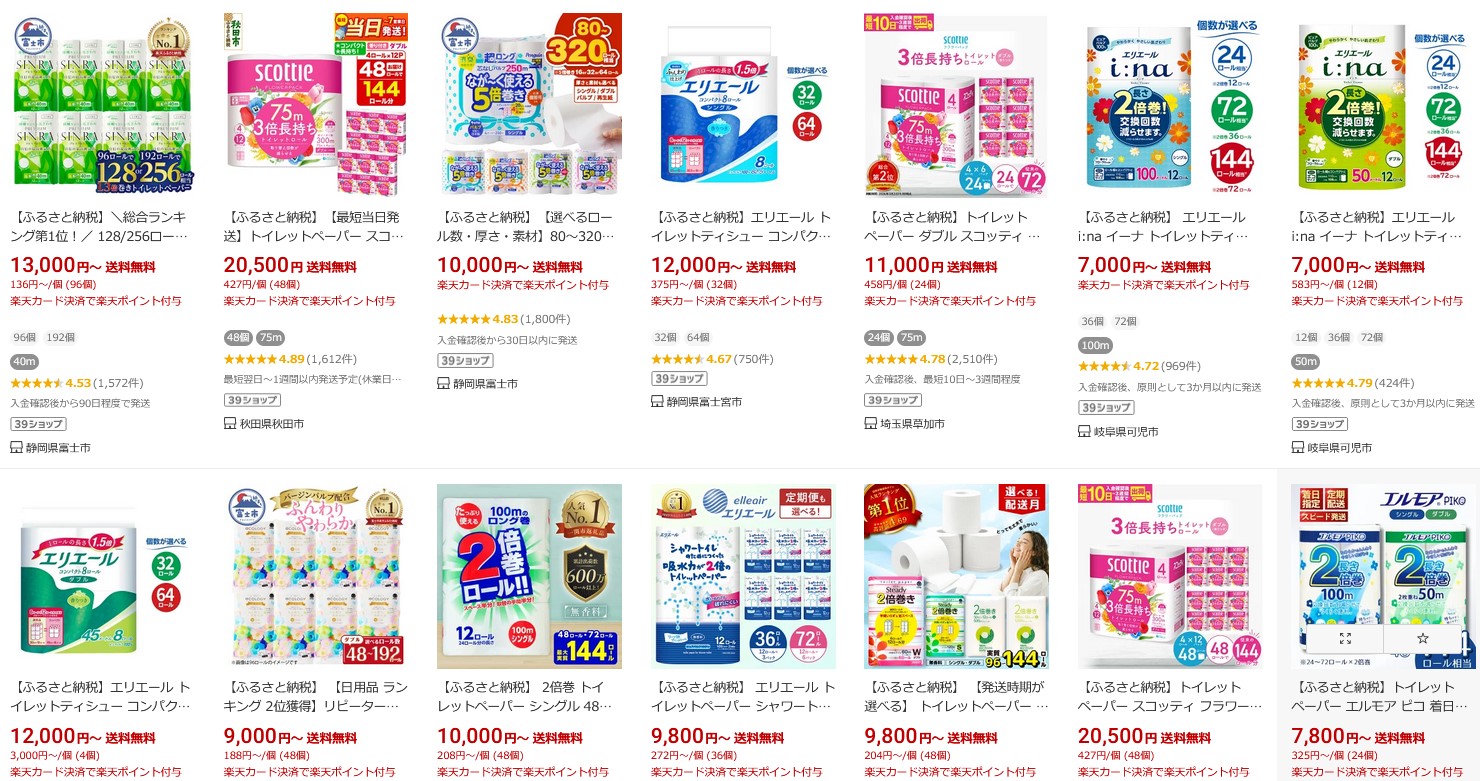Image resolution: width=1480 pixels, height=781 pixels.
Task: Click the 静岡県富士宮市 location under the blue エリエール product
Action: [704, 402]
